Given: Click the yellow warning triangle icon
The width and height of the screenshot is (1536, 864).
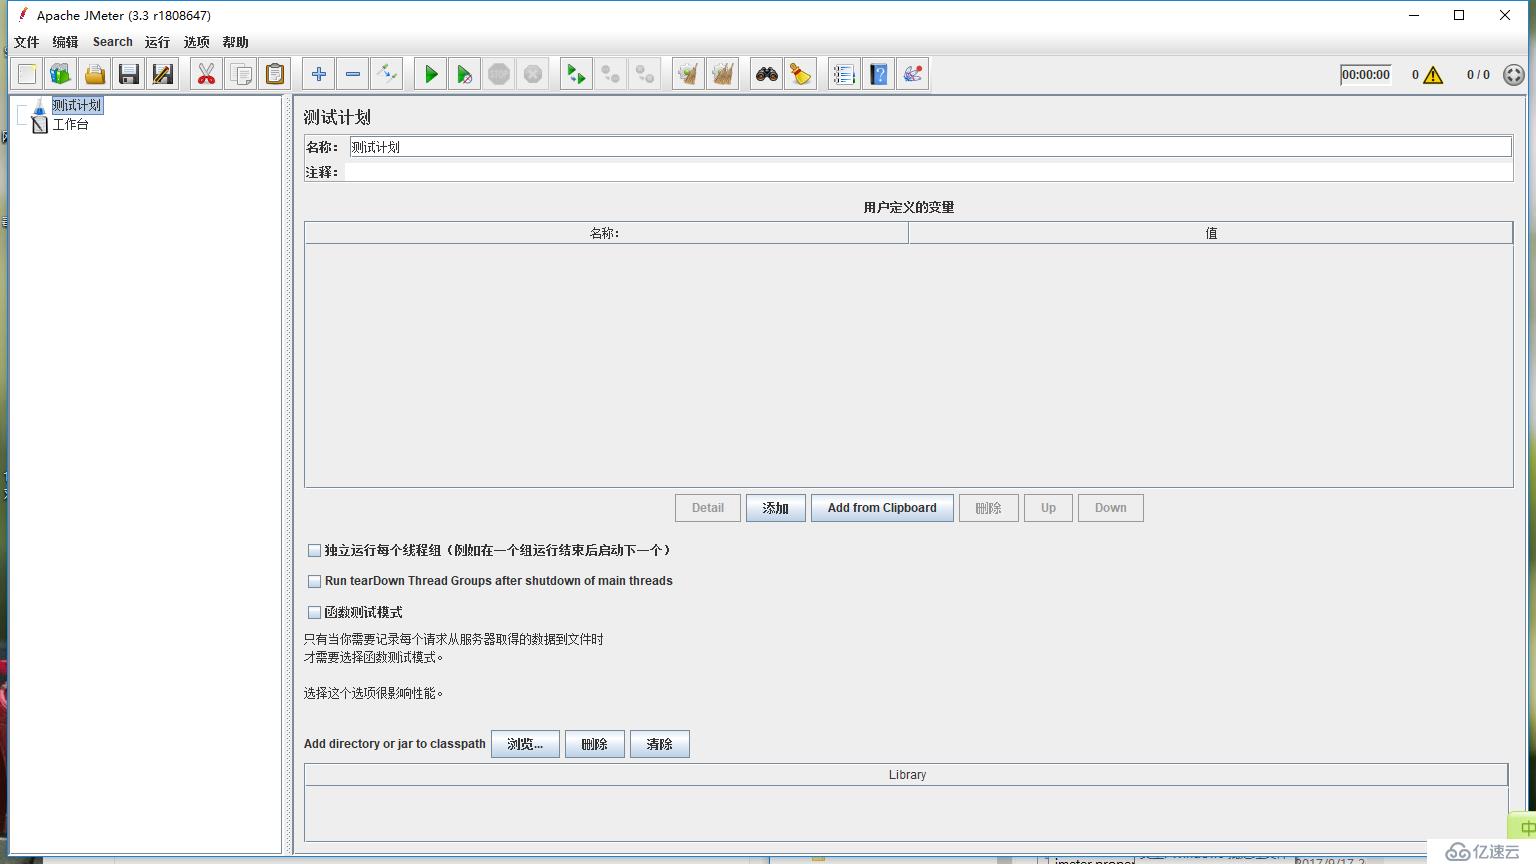Looking at the screenshot, I should pyautogui.click(x=1433, y=75).
